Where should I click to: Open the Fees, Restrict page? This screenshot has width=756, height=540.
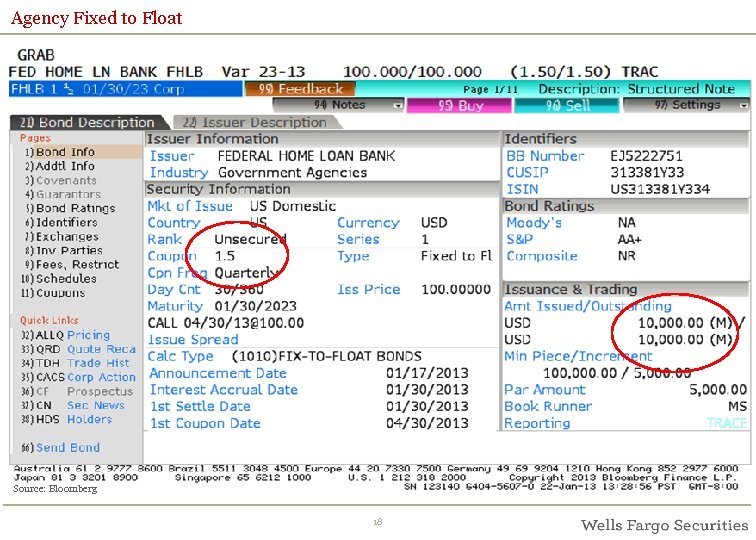click(72, 265)
